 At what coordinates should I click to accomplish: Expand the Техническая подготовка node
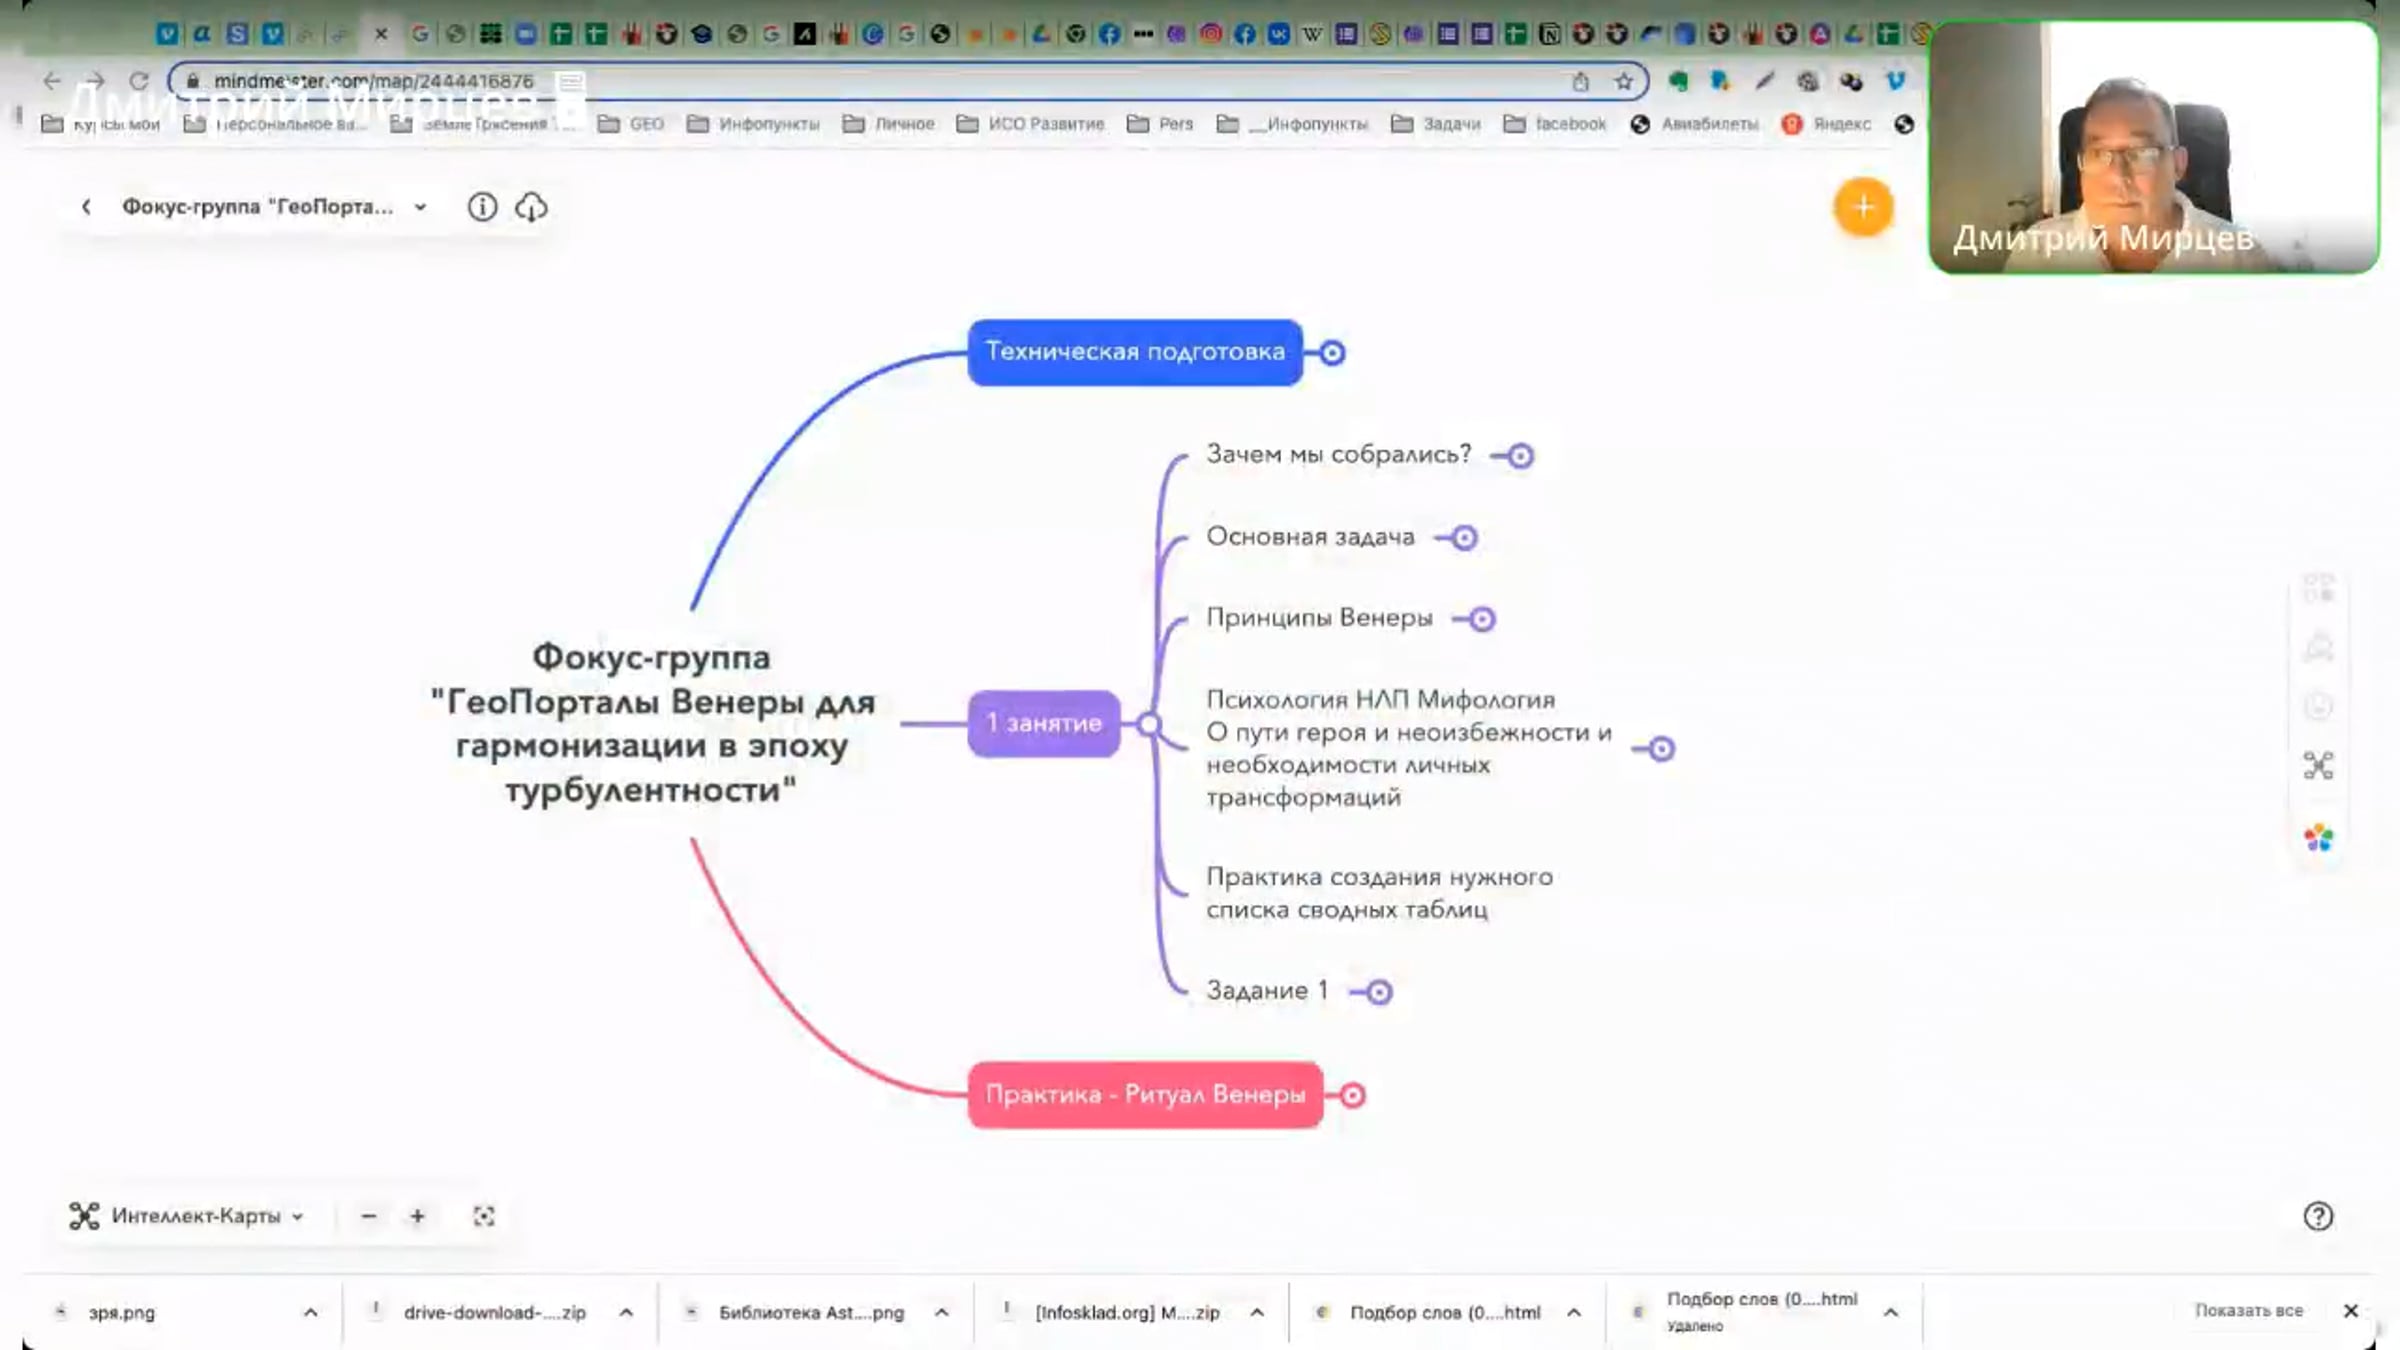[1332, 353]
